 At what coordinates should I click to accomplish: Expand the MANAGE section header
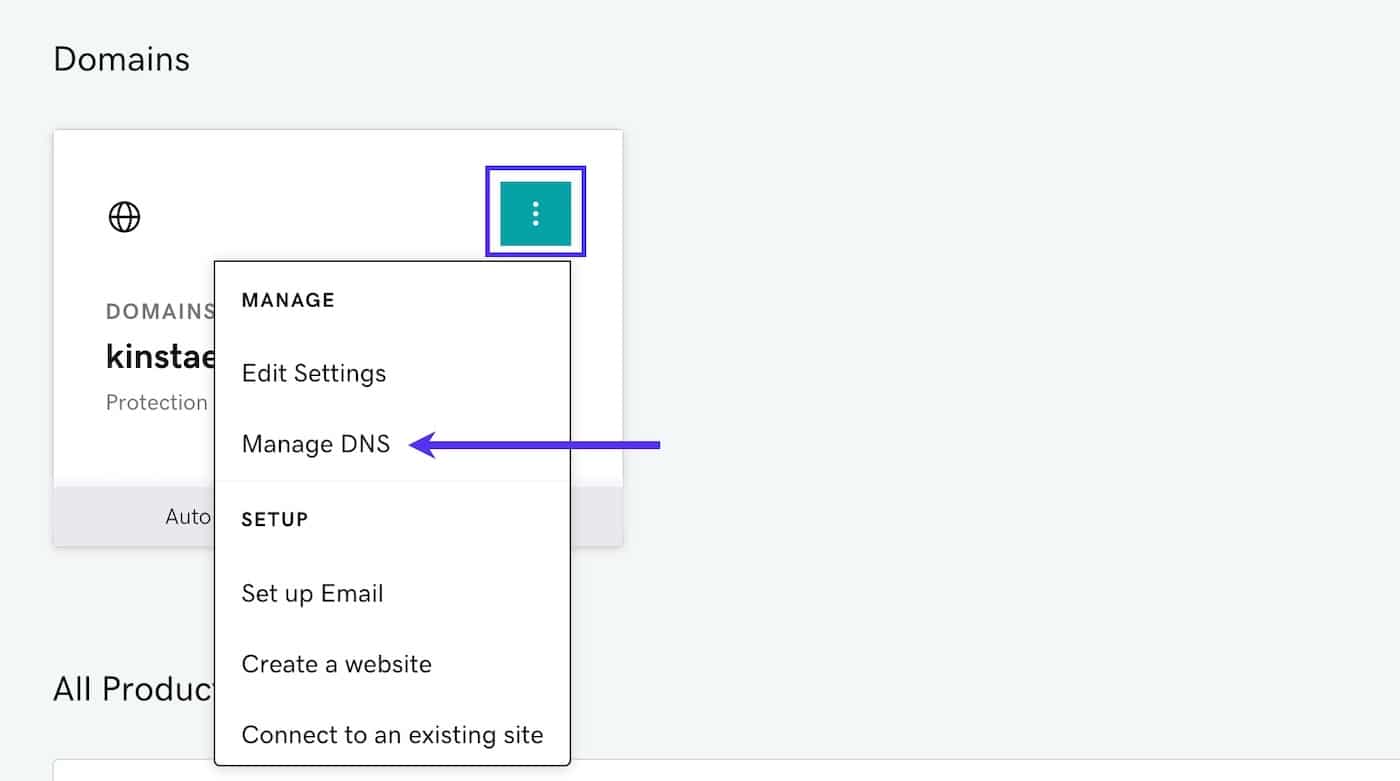pos(288,299)
